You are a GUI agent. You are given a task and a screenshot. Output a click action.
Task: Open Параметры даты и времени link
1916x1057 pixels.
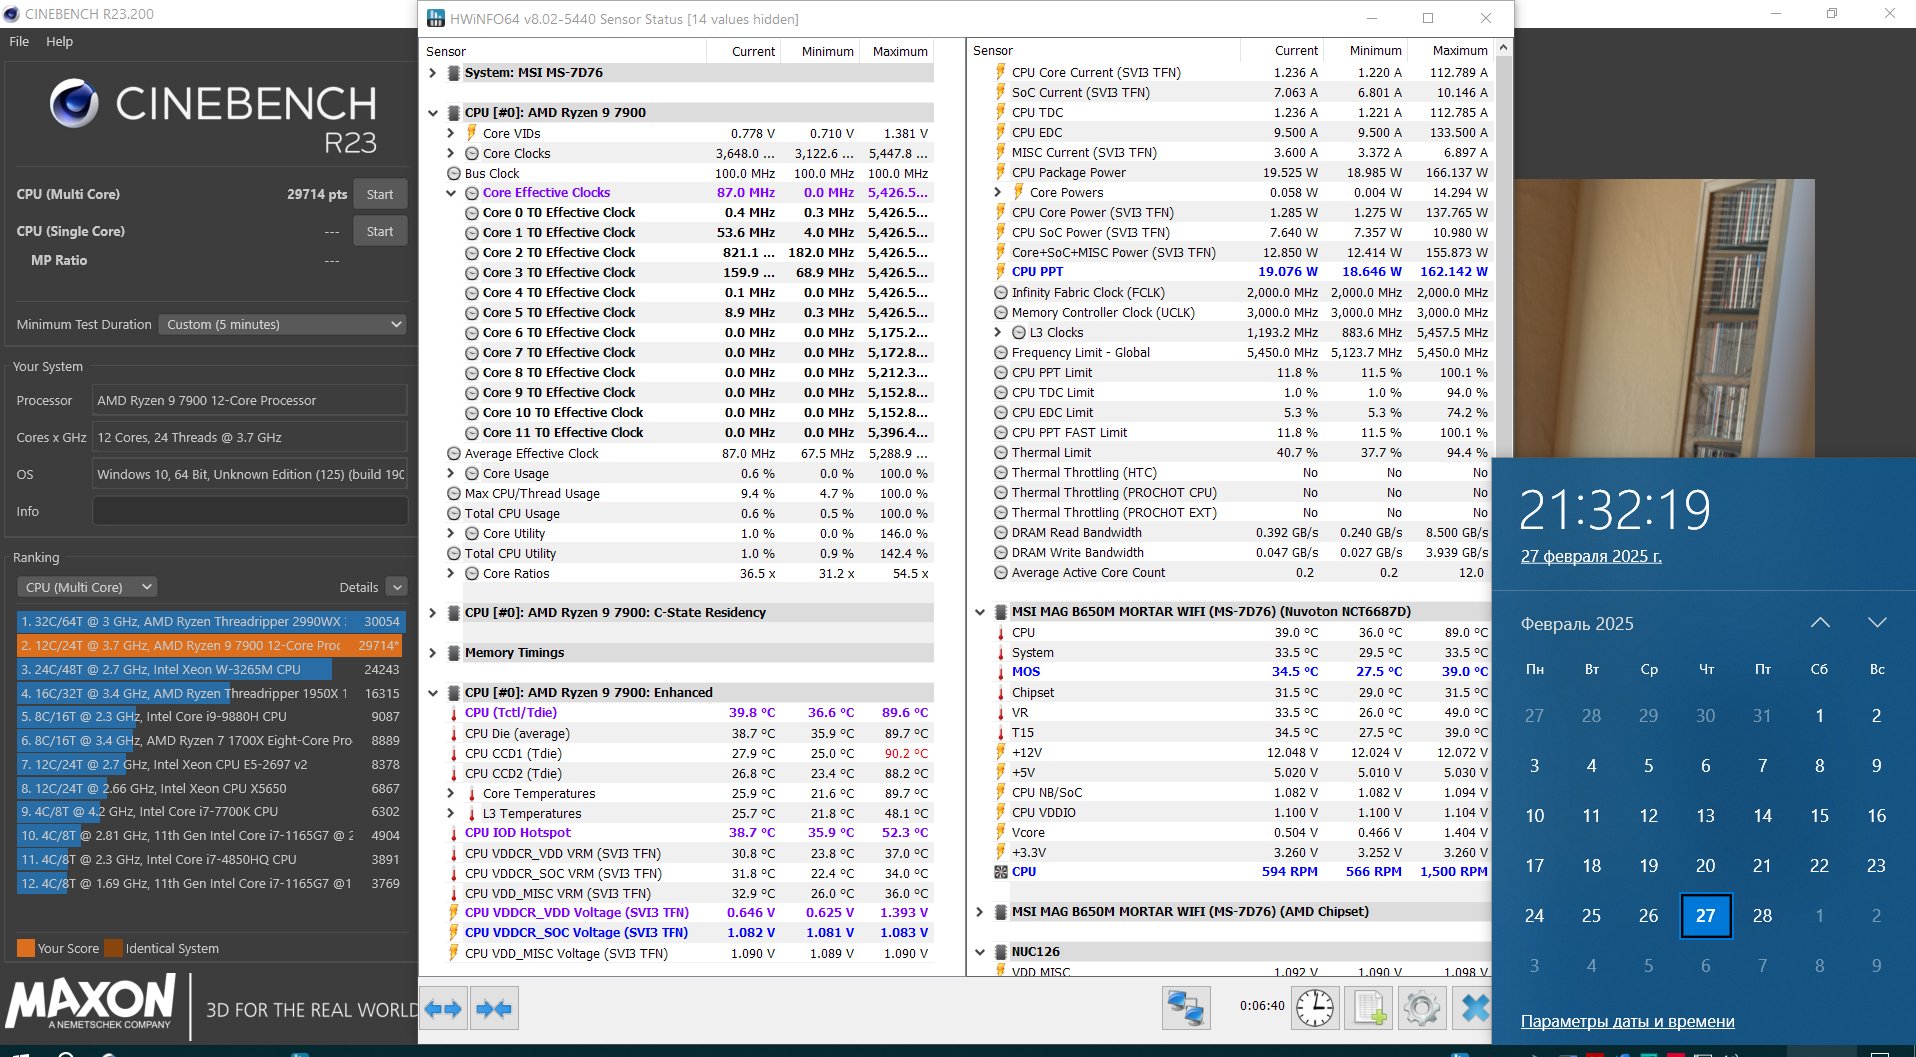tap(1627, 1021)
